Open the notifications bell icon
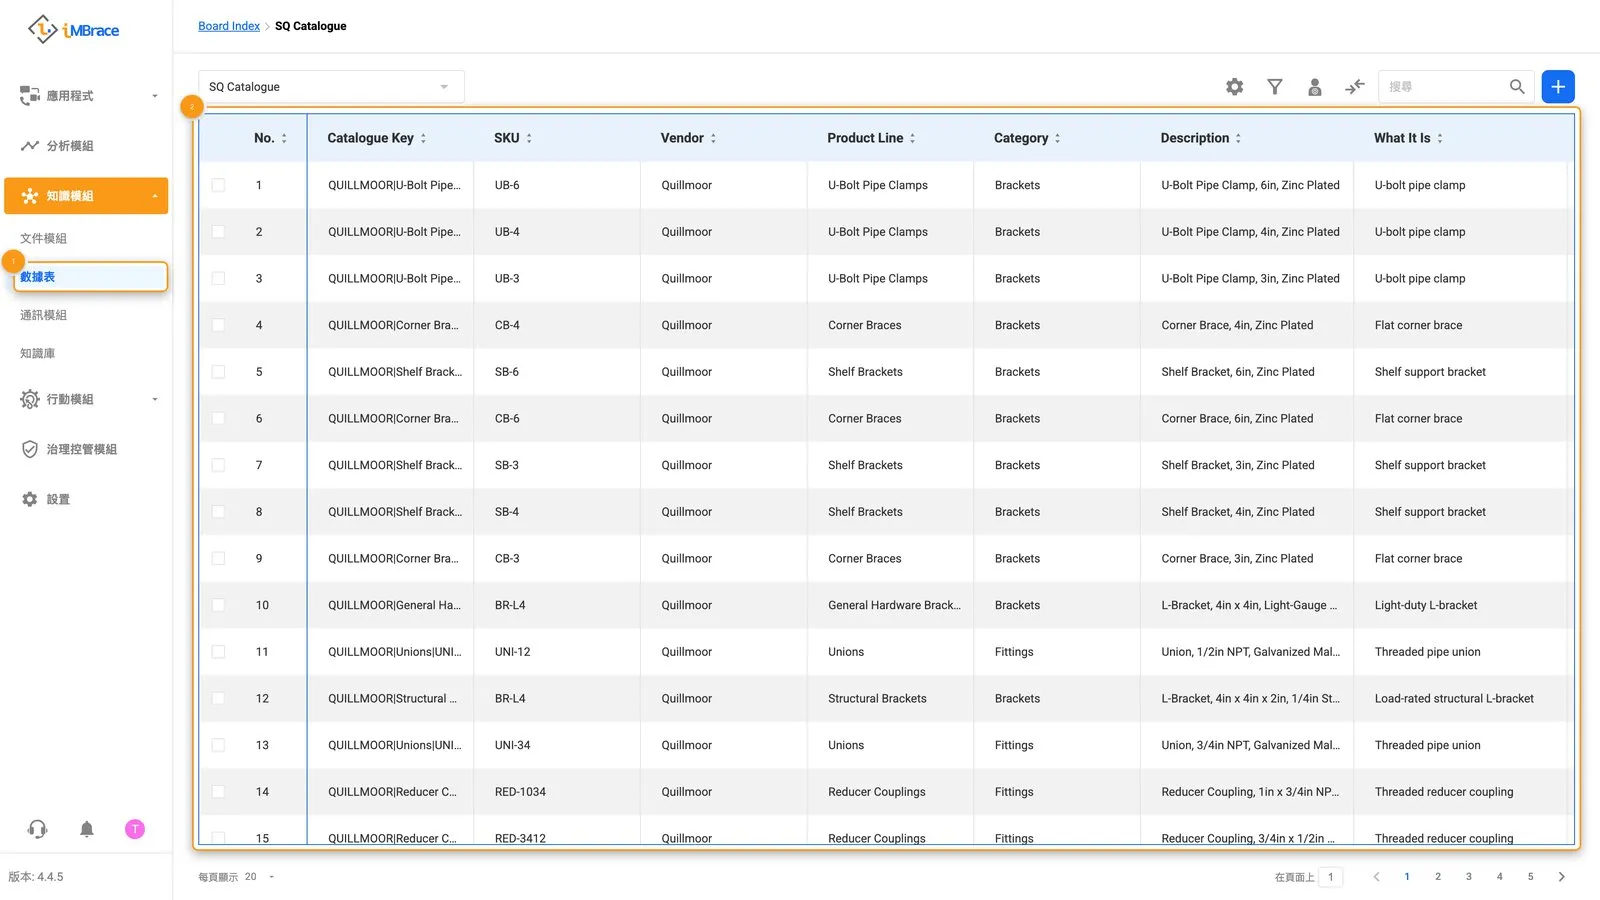This screenshot has height=900, width=1600. coord(87,829)
